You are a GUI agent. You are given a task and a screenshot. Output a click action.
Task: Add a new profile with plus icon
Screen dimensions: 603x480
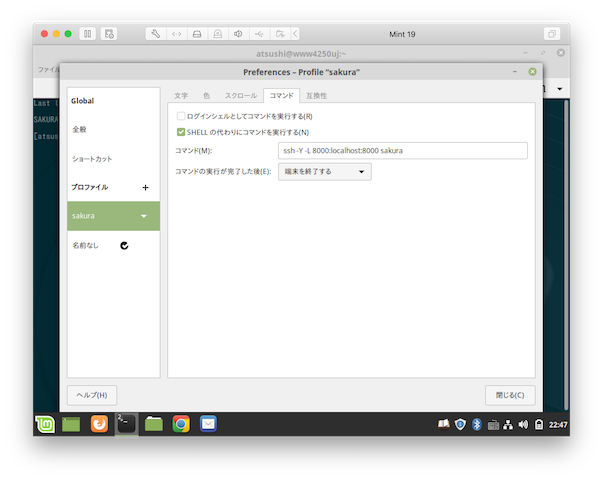tap(145, 187)
